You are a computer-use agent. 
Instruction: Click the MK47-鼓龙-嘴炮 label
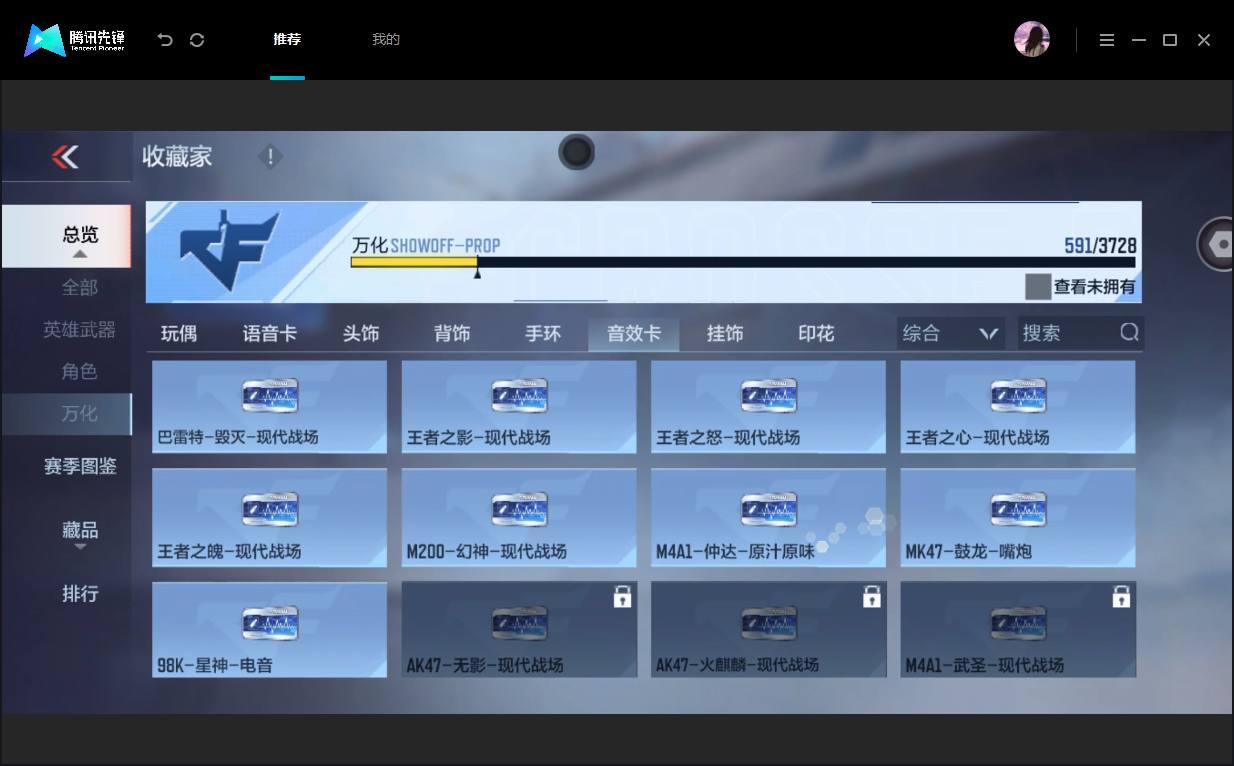tap(968, 551)
